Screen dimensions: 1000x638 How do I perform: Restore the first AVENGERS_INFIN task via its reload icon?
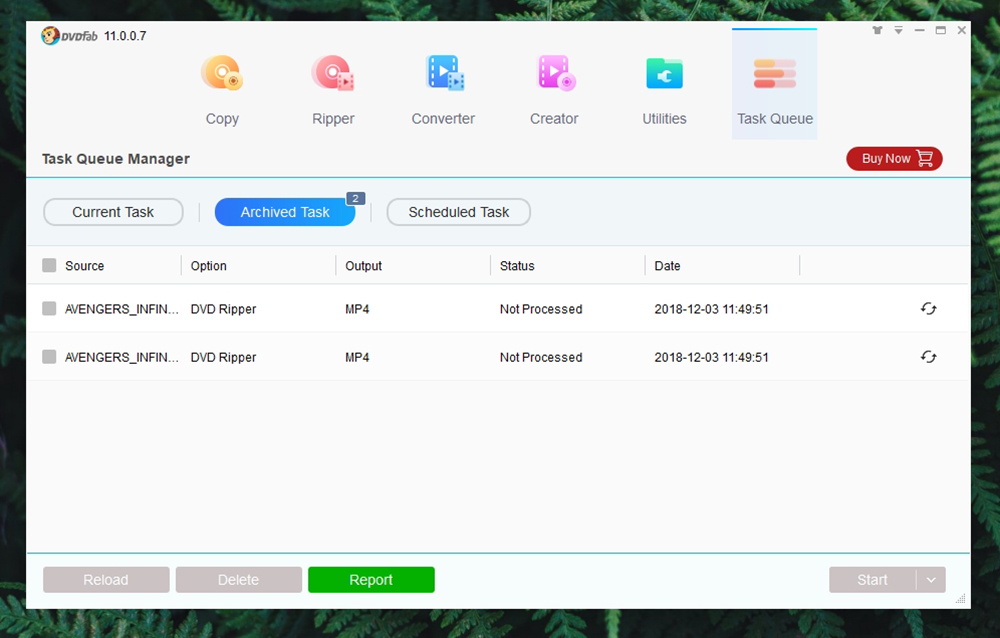[929, 309]
